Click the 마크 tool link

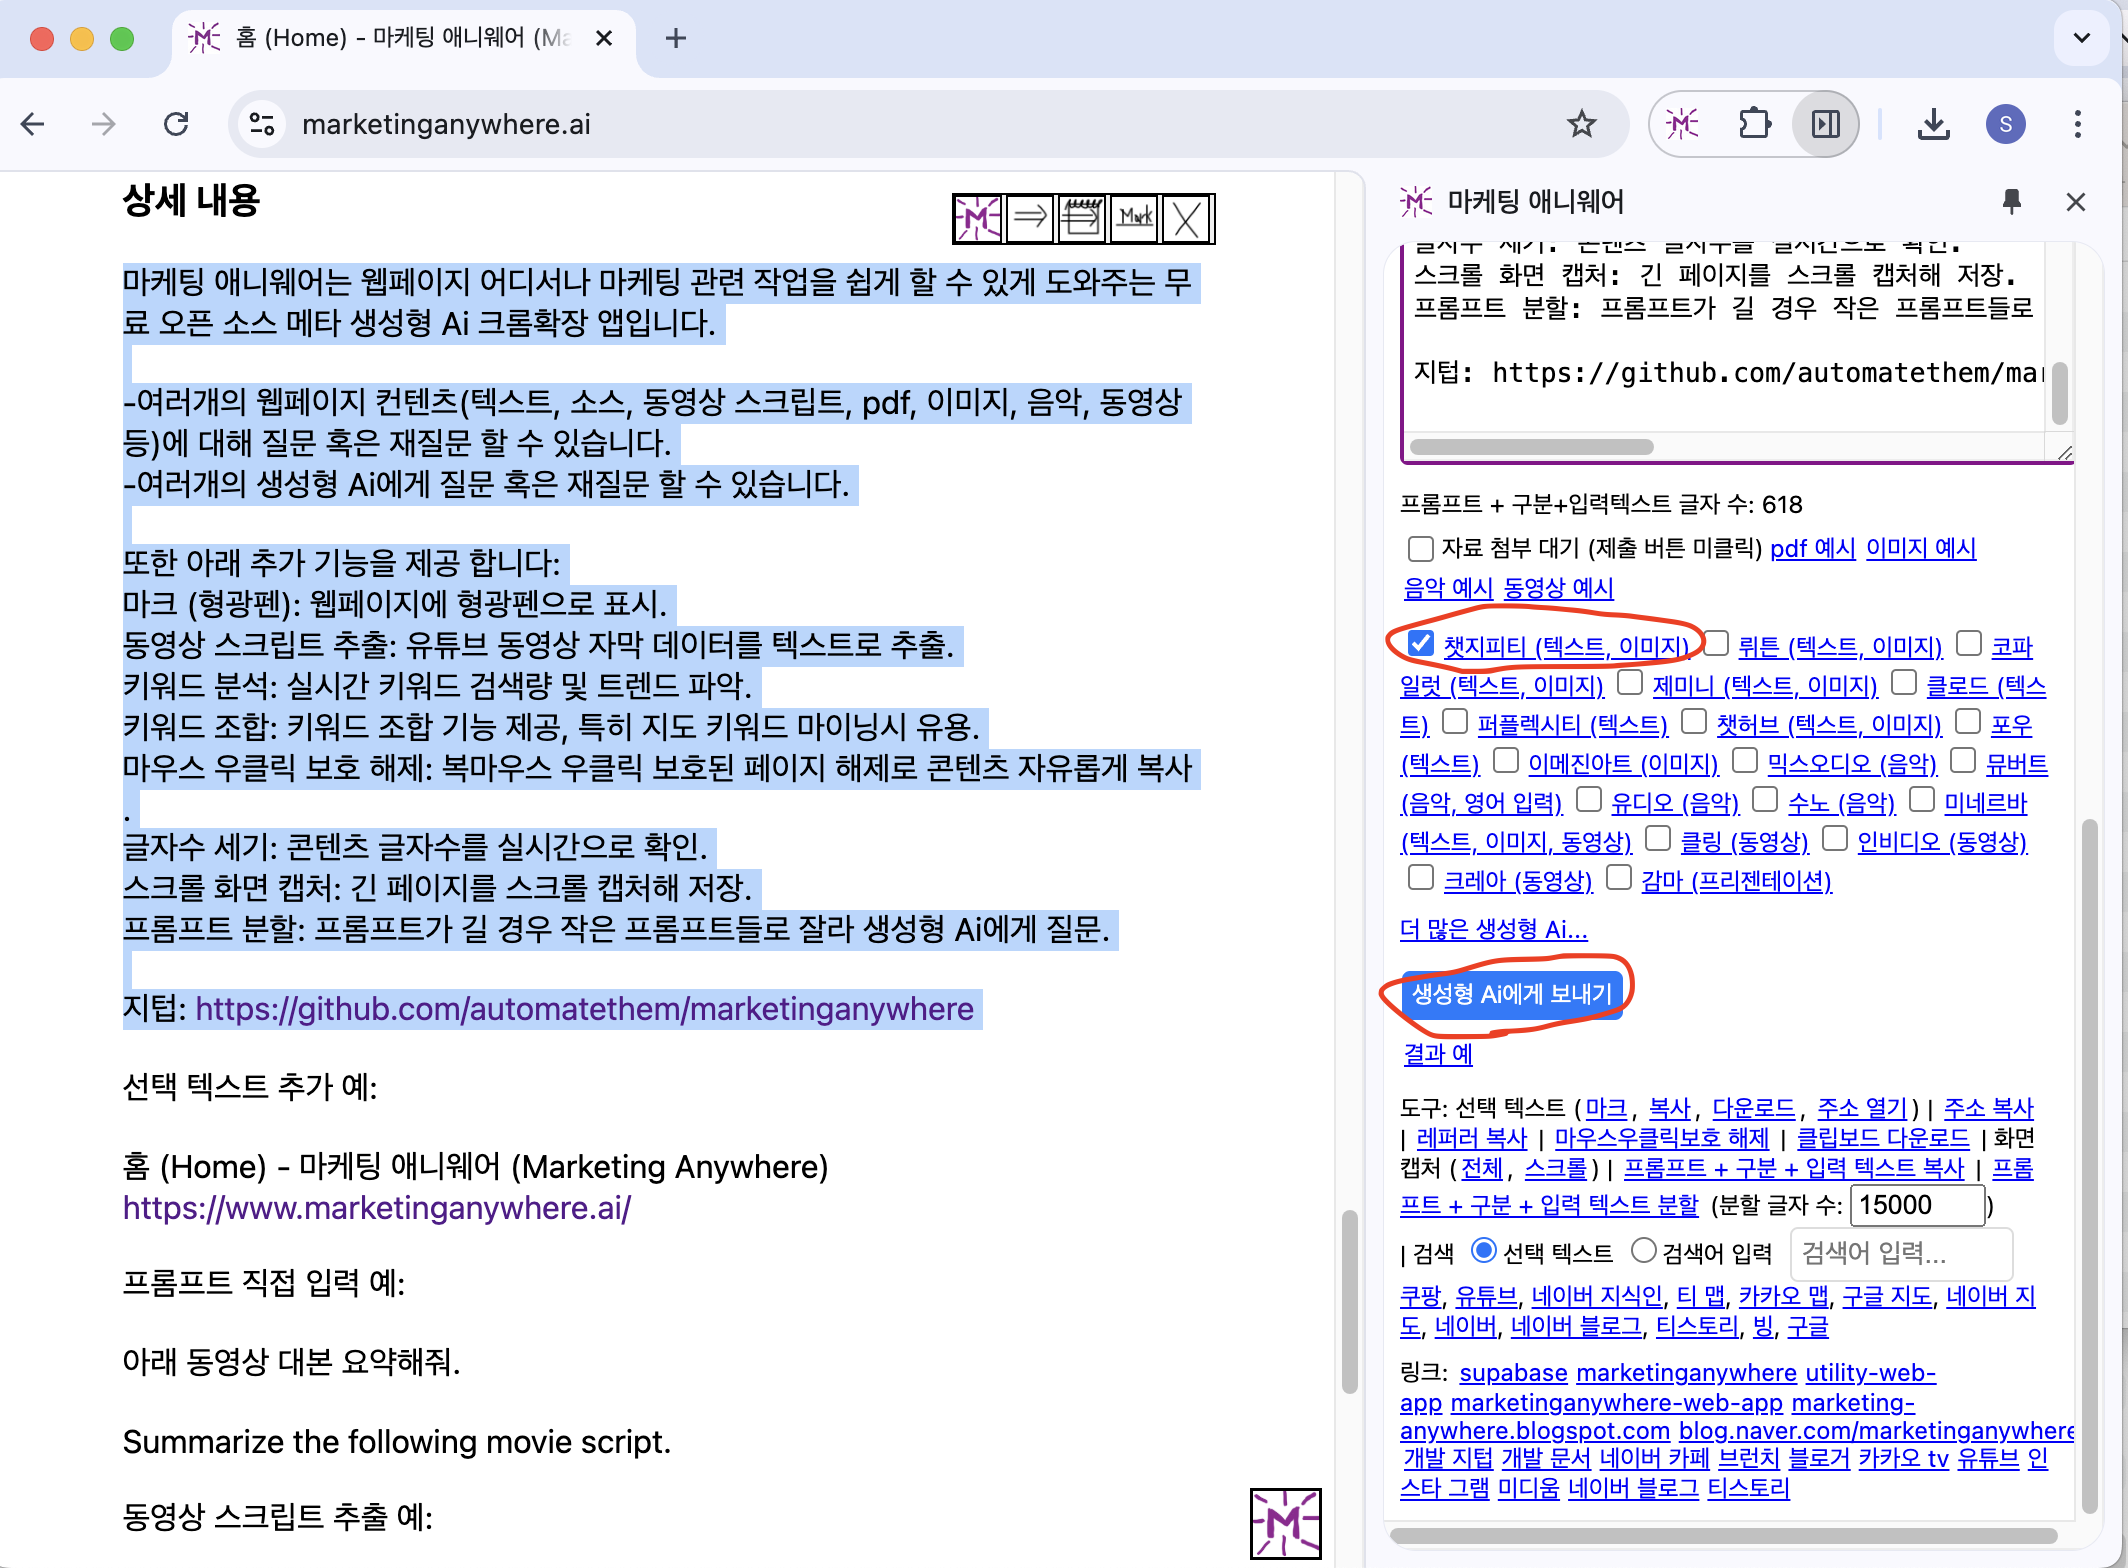pyautogui.click(x=1606, y=1108)
